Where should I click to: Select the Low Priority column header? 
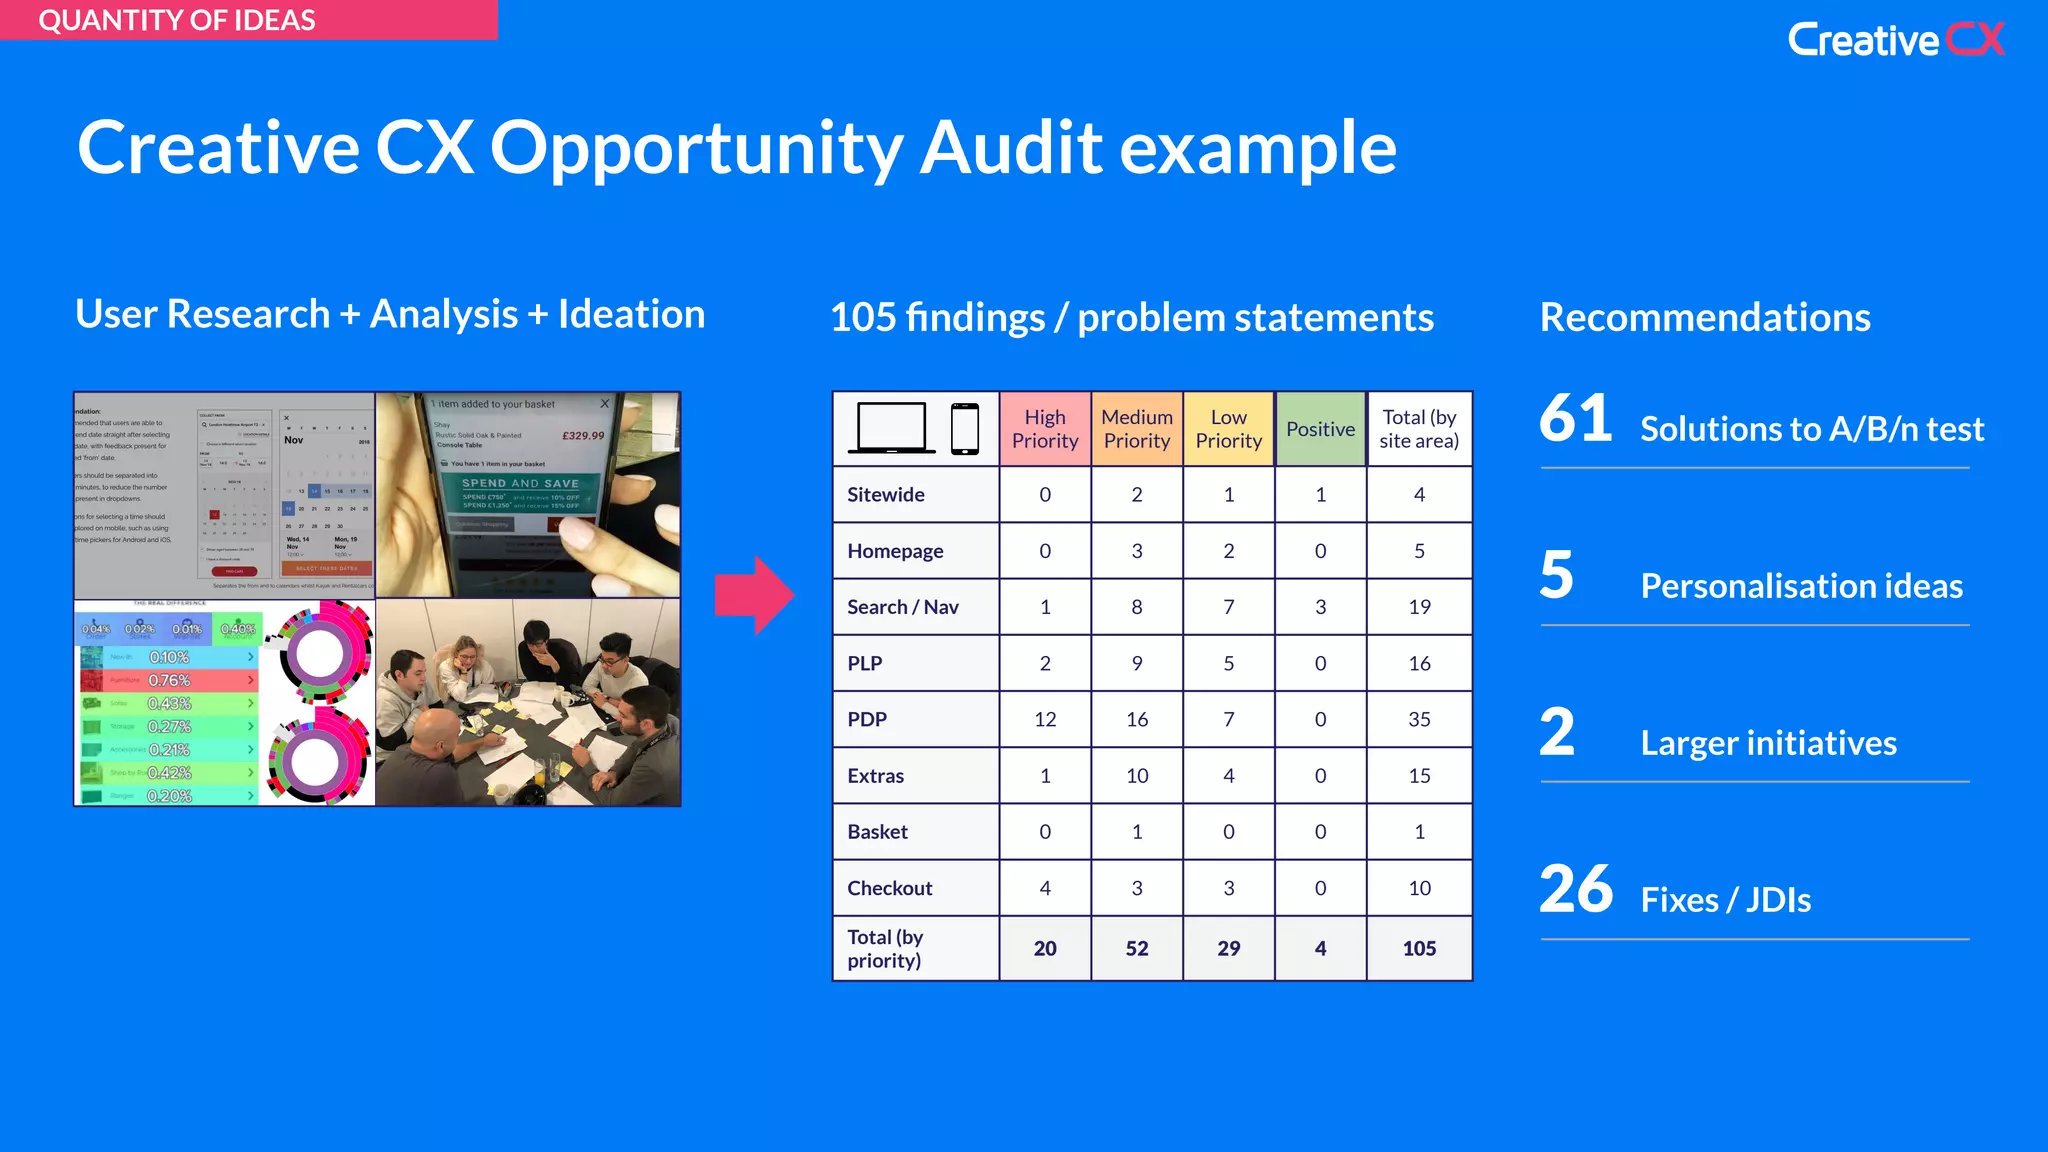(1229, 429)
